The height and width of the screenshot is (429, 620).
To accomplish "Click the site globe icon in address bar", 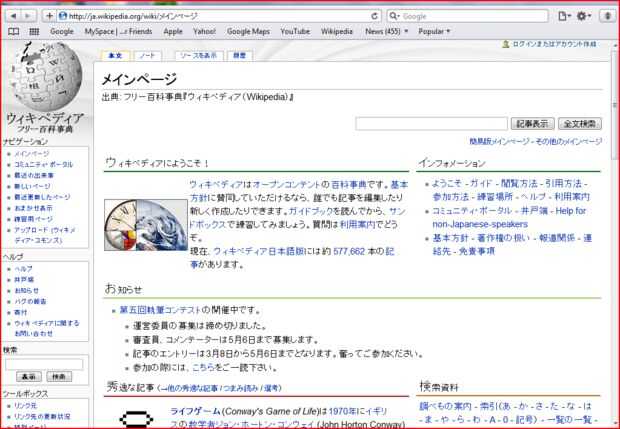I will [x=62, y=16].
